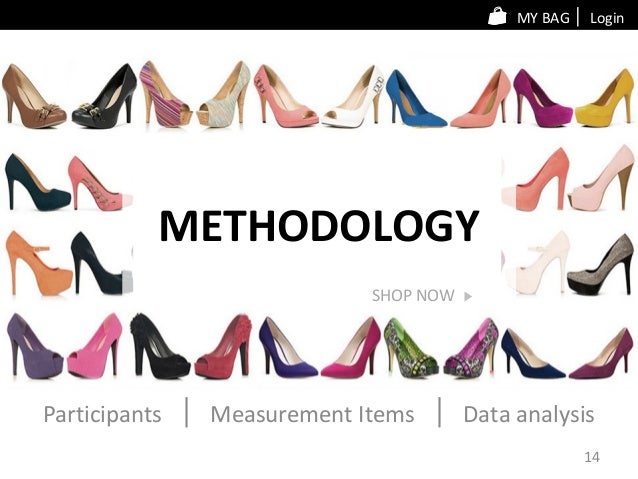Select the navy kitten-heel pump
638x479 pixels.
pyautogui.click(x=533, y=354)
